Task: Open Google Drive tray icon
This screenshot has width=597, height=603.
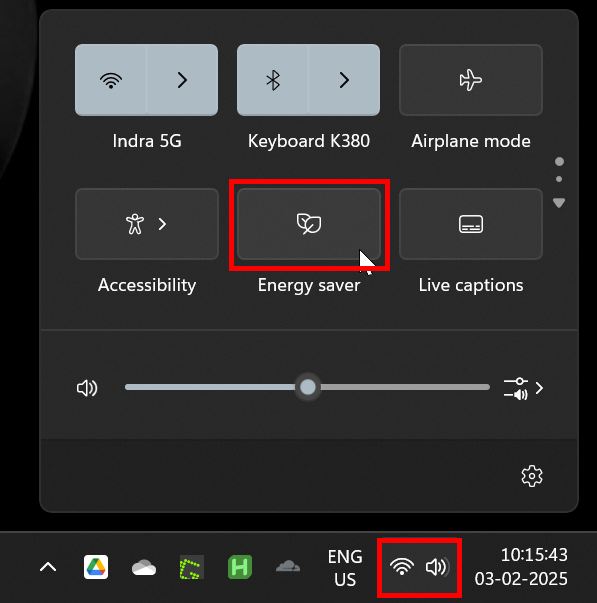Action: click(x=96, y=567)
